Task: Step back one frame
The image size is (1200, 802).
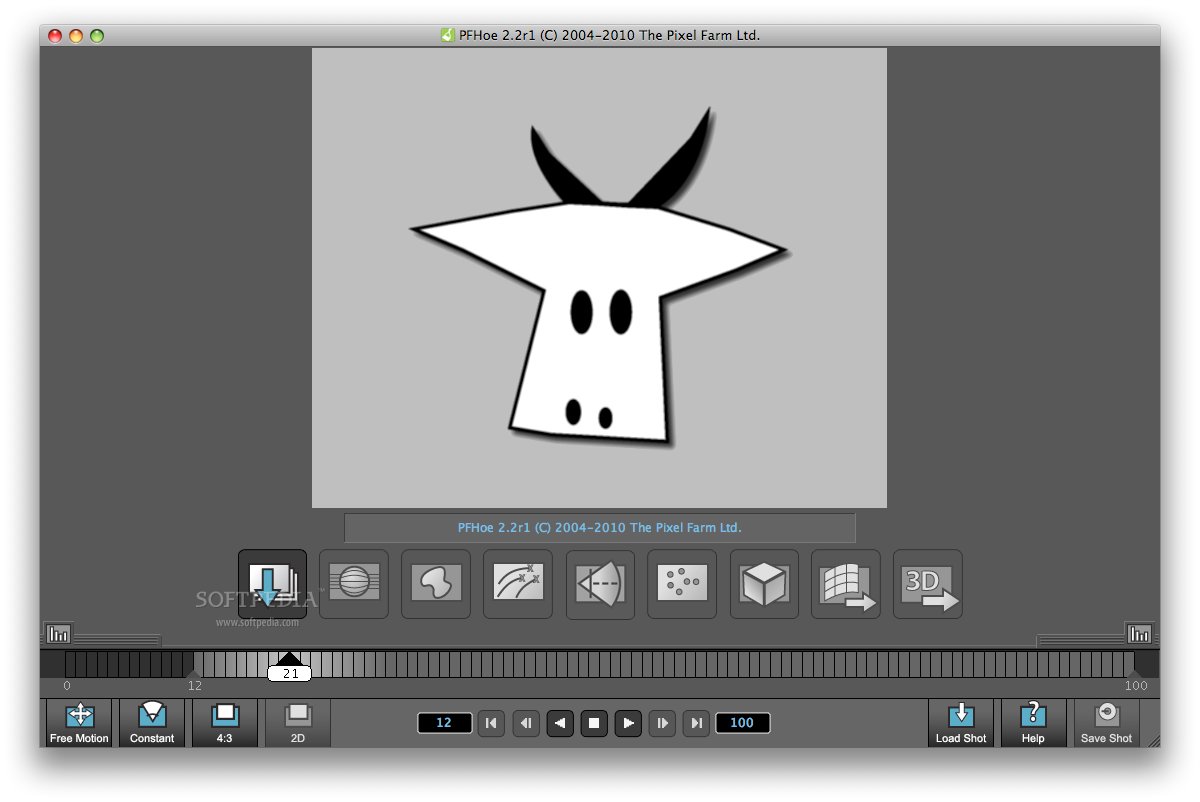Action: click(x=526, y=723)
